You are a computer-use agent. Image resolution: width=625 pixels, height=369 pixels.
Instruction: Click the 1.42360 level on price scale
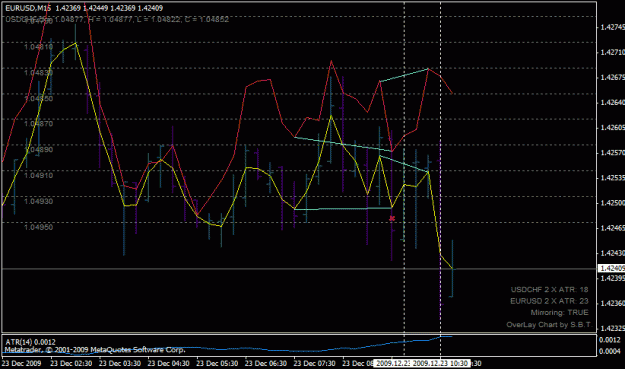pos(612,303)
